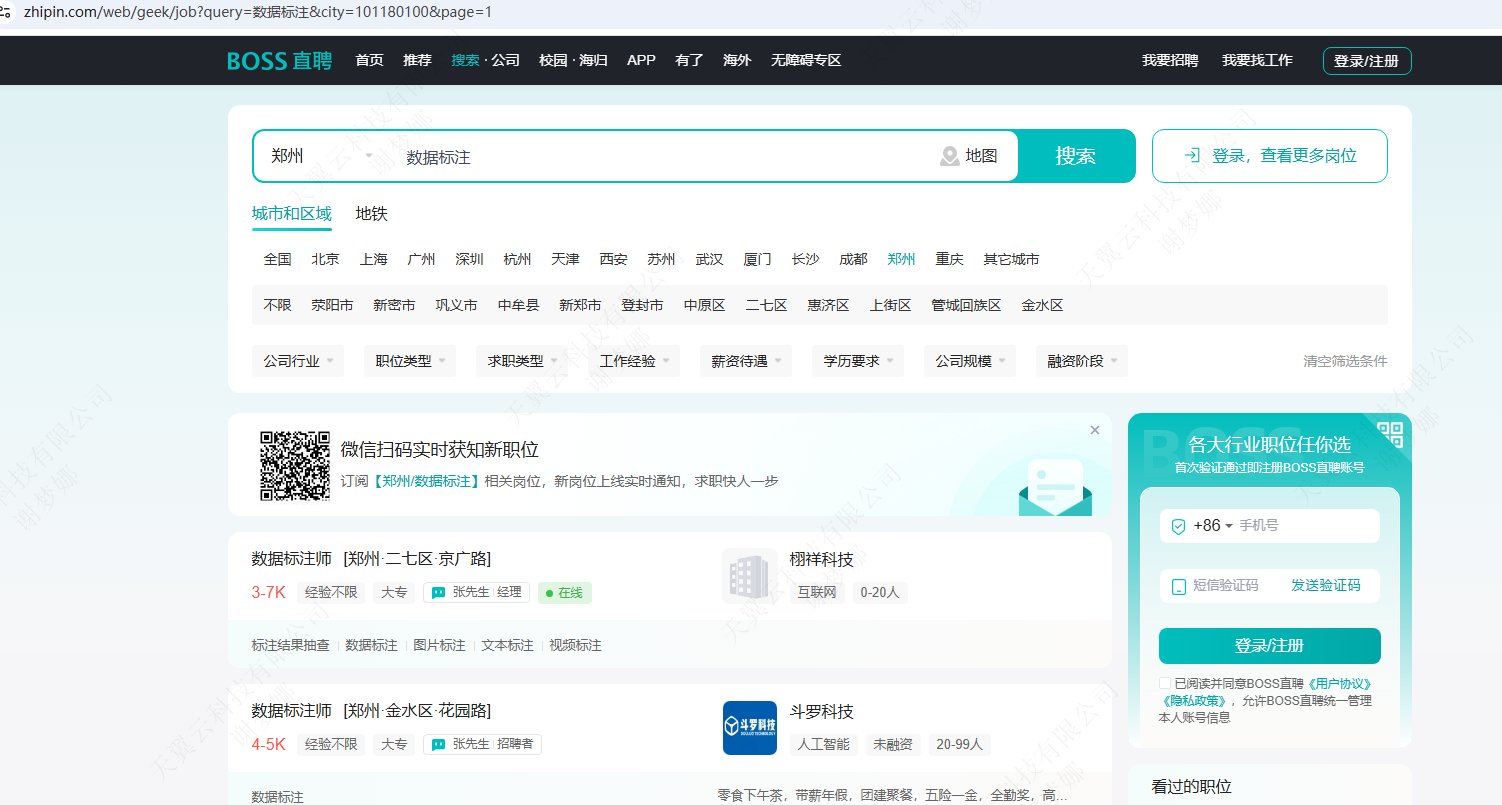The image size is (1502, 805).
Task: Switch to QR code login icon
Action: [x=1390, y=434]
